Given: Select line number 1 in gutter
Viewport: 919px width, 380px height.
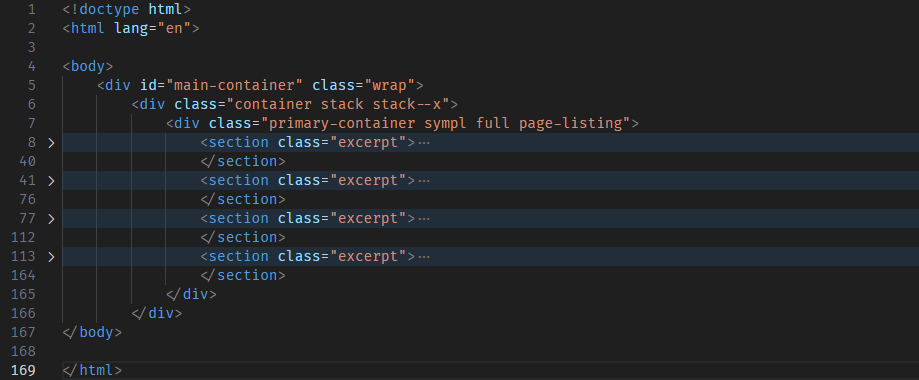Looking at the screenshot, I should coord(31,10).
